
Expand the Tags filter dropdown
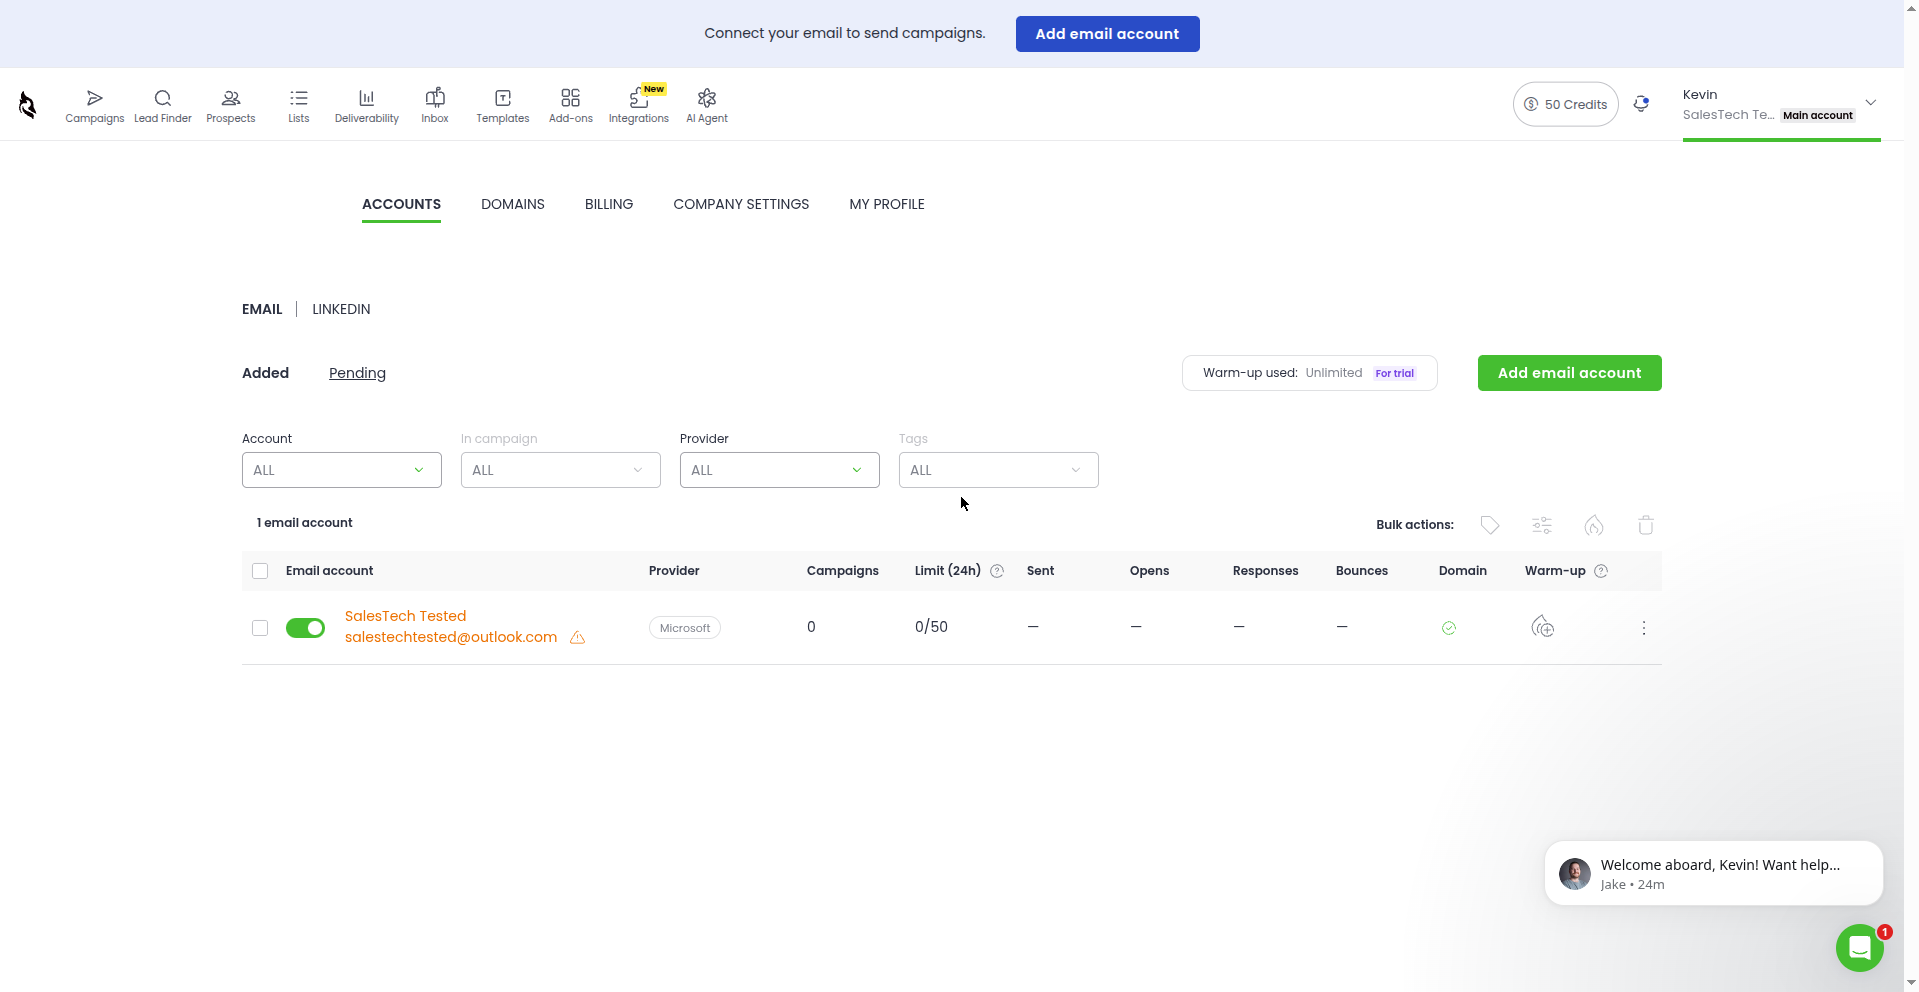[x=999, y=470]
